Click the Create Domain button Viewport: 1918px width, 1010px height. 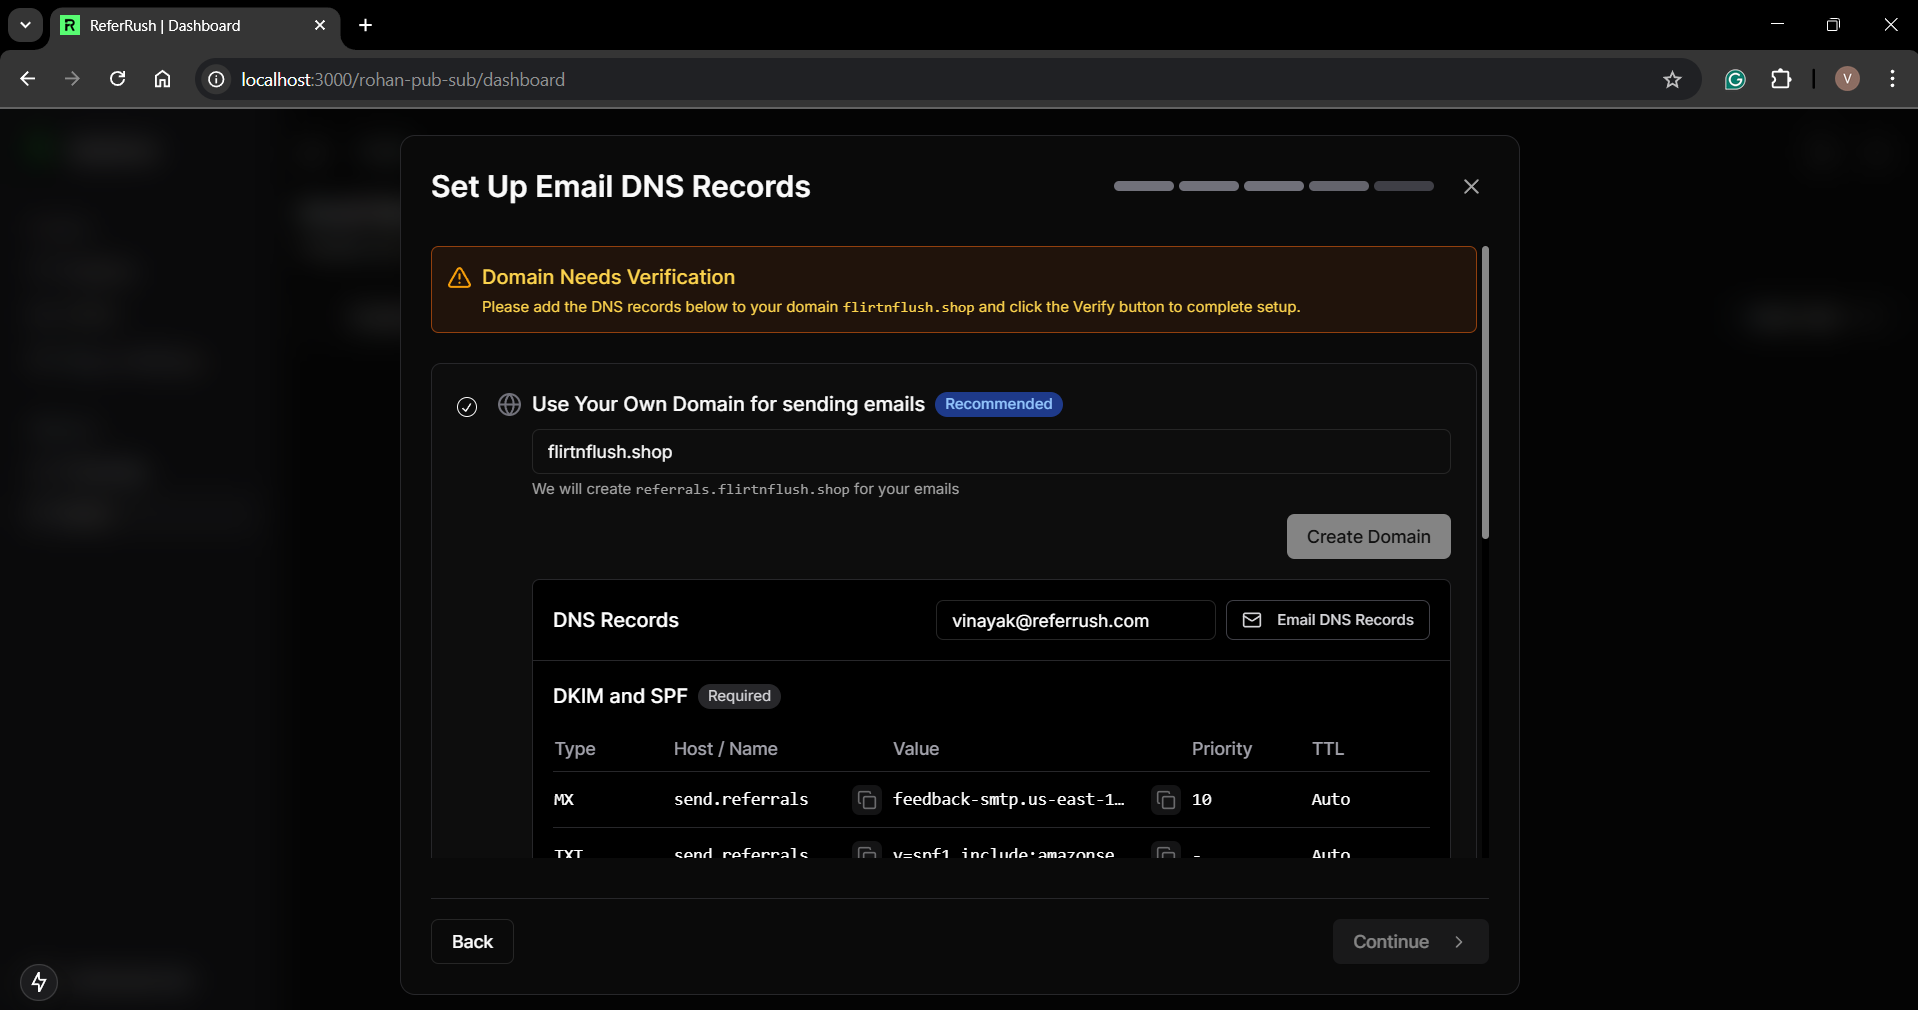coord(1368,537)
